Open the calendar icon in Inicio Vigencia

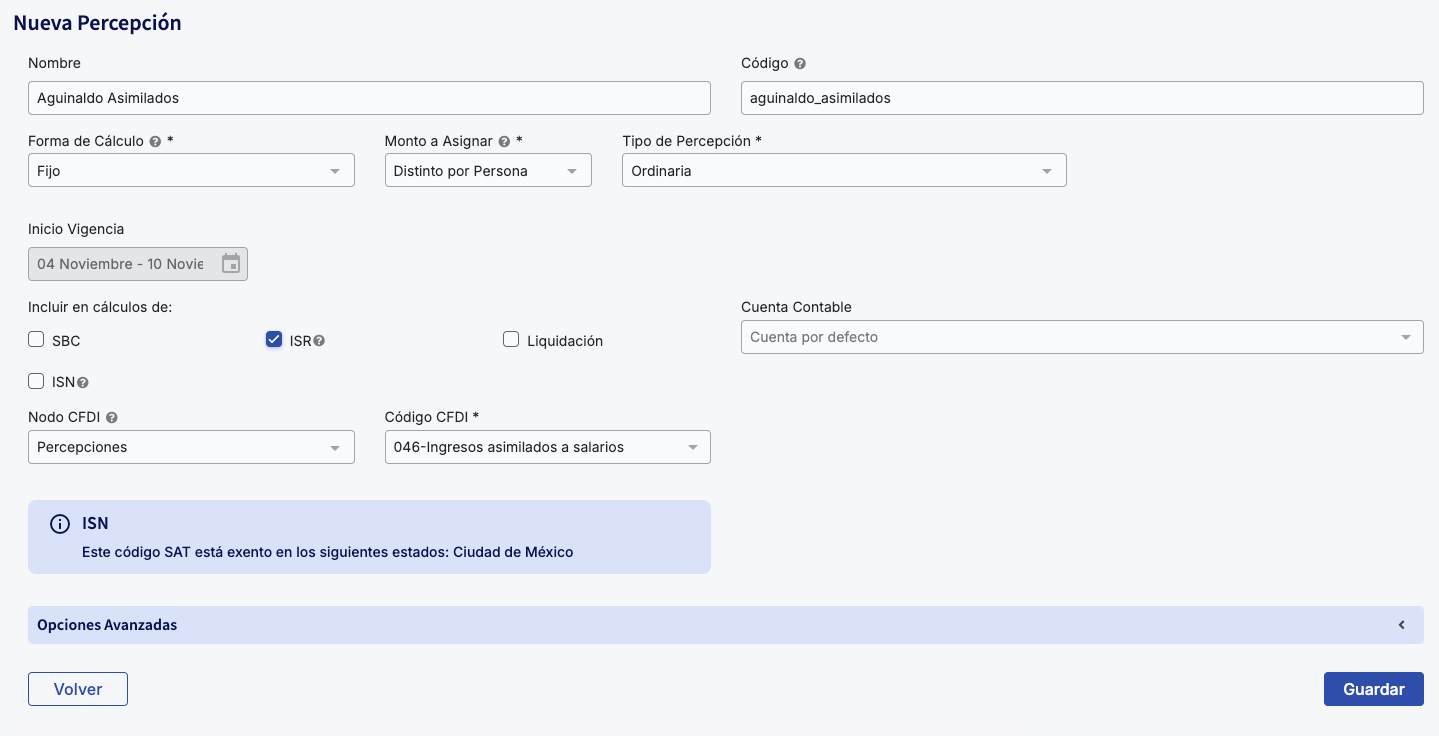231,264
